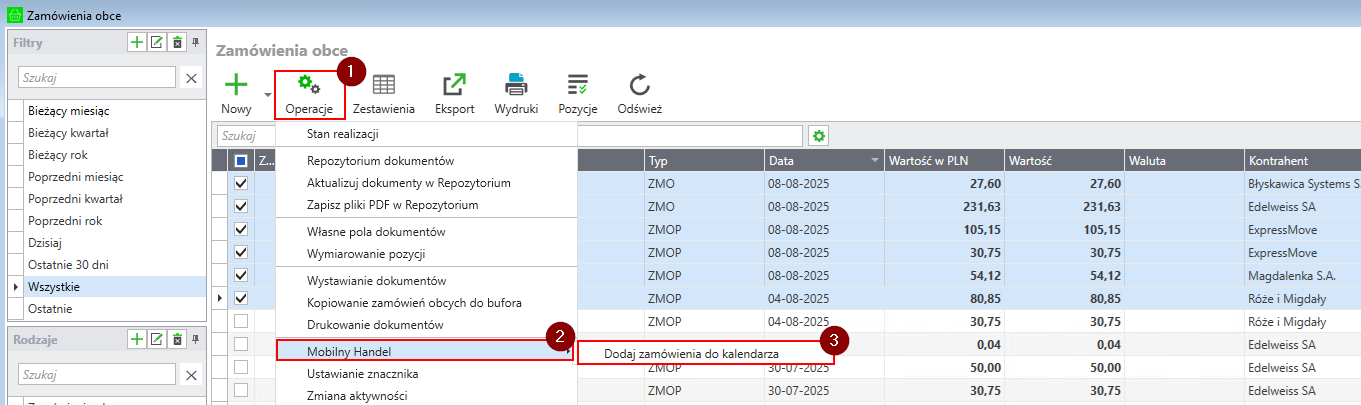The width and height of the screenshot is (1361, 405).
Task: Click the Filtry search input field
Action: pos(97,77)
